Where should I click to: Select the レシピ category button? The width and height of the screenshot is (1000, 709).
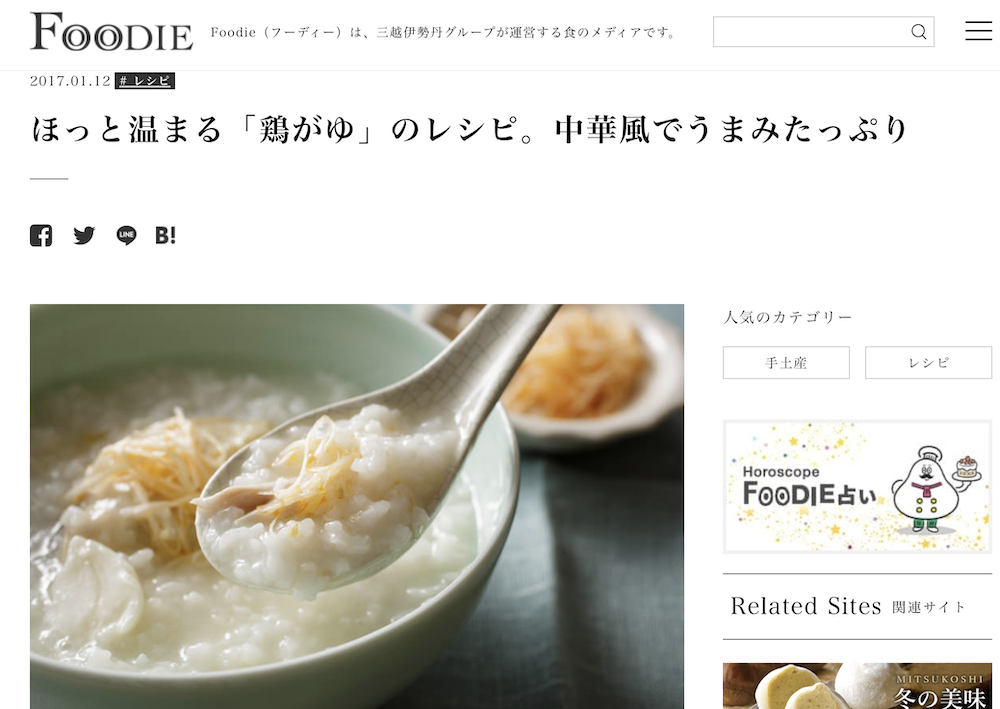pyautogui.click(x=928, y=363)
